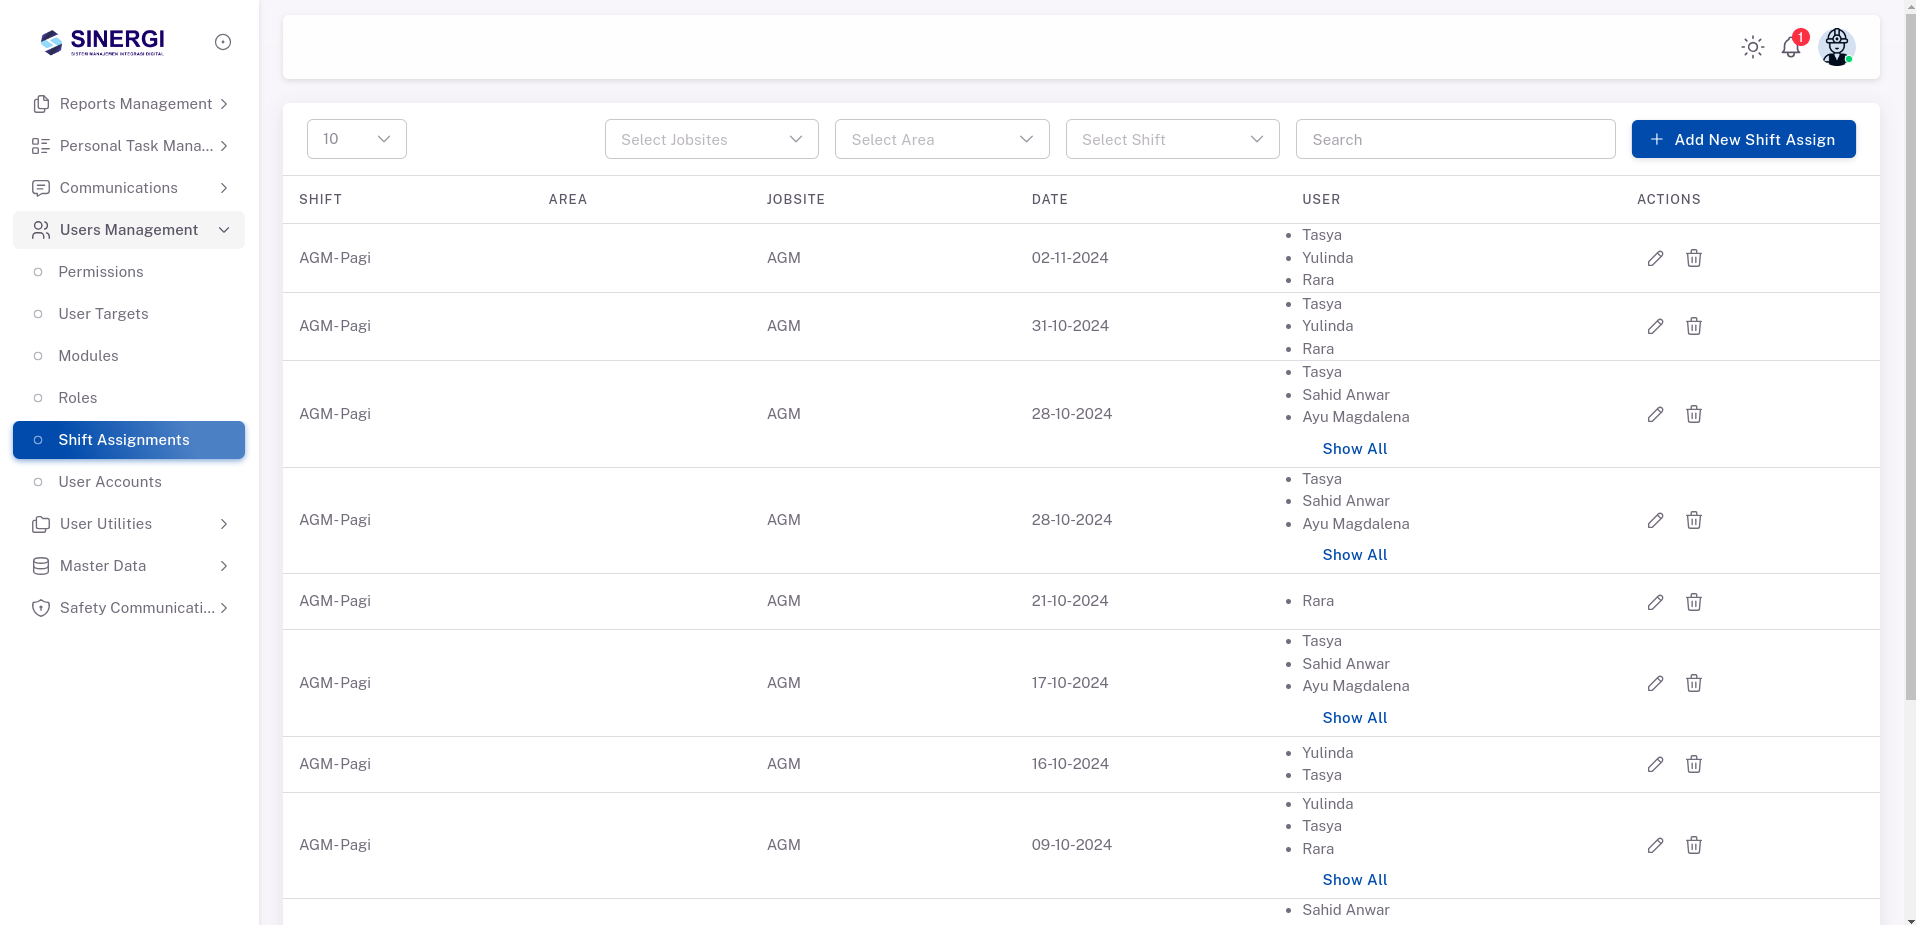Screen dimensions: 1916x925
Task: Expand Safety Communication chevron
Action: (x=224, y=608)
